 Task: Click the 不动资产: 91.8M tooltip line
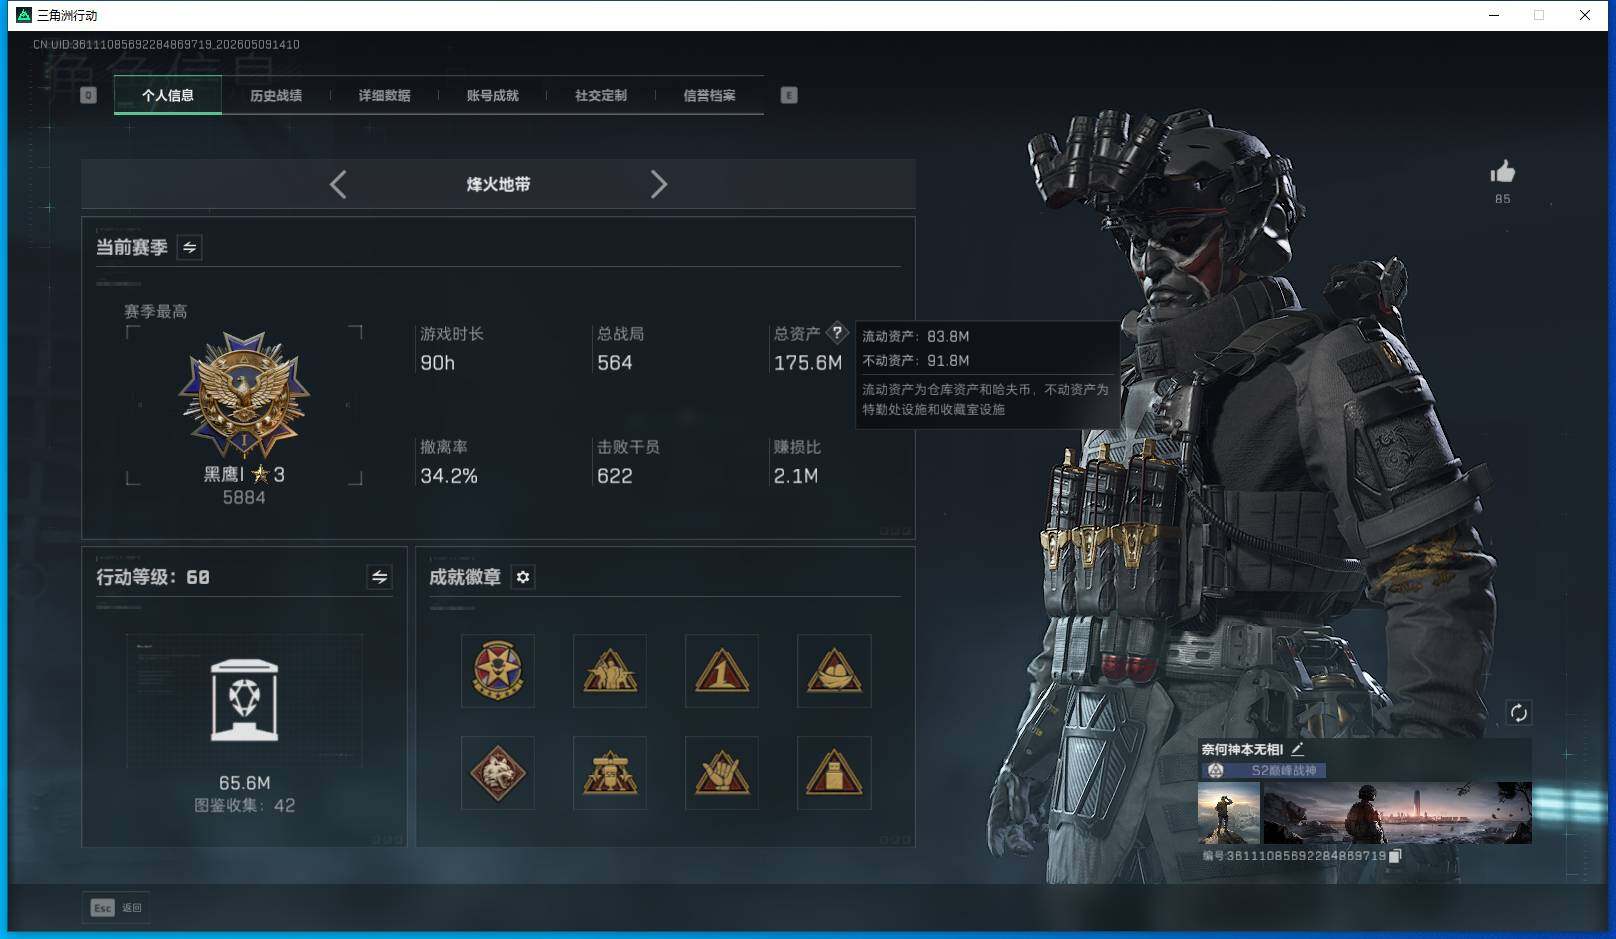(x=916, y=361)
